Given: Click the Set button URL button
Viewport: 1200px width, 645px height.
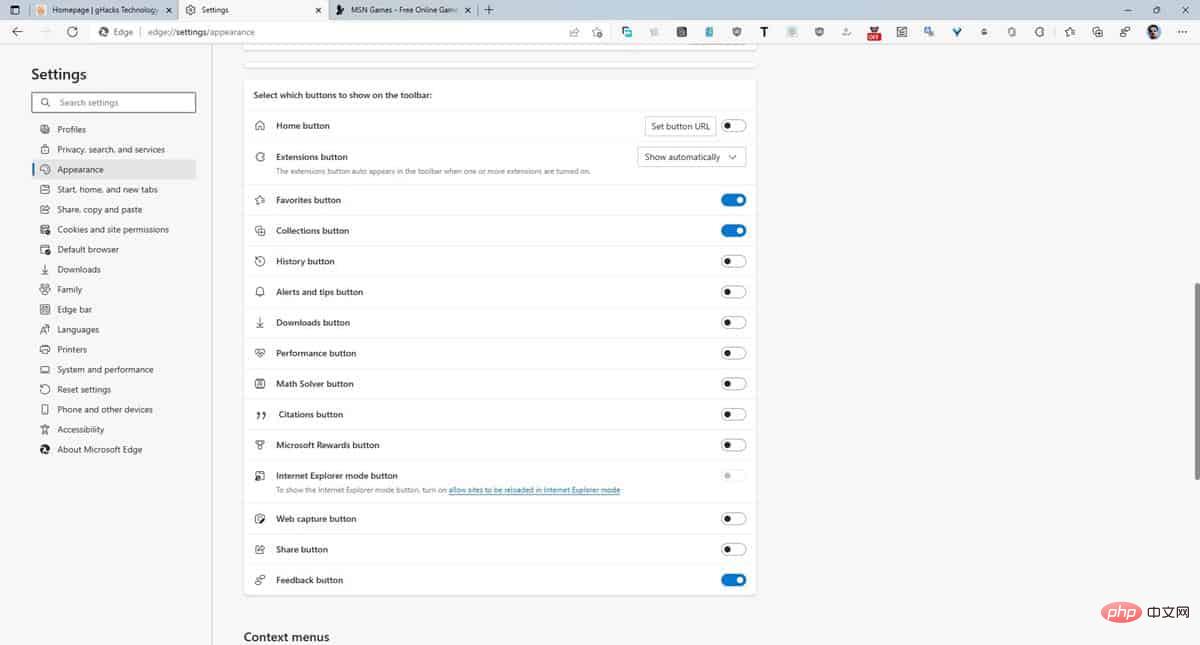Looking at the screenshot, I should pos(680,126).
